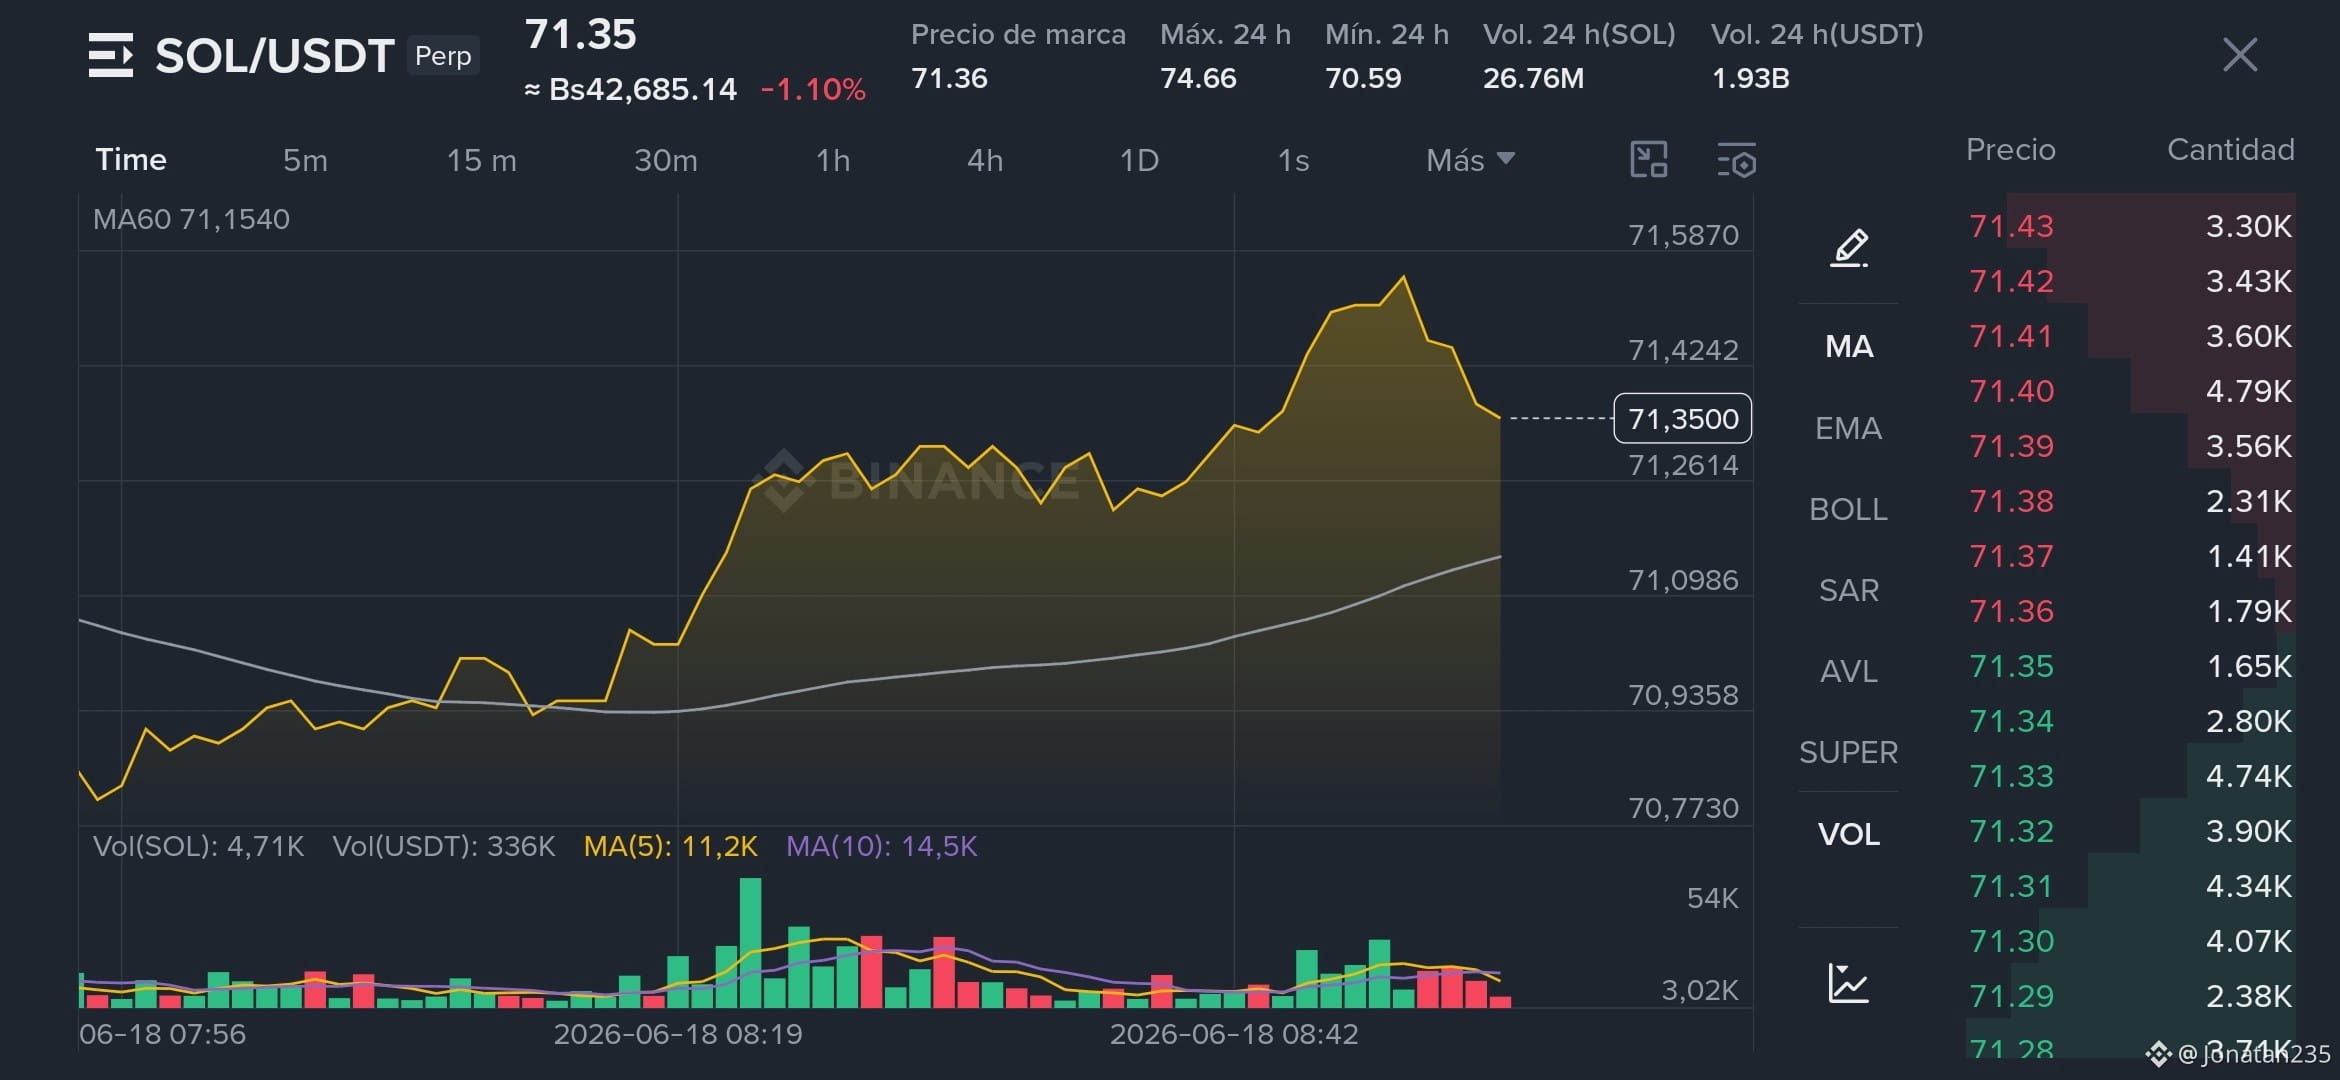Toggle the MA indicator
2340x1080 pixels.
point(1849,346)
